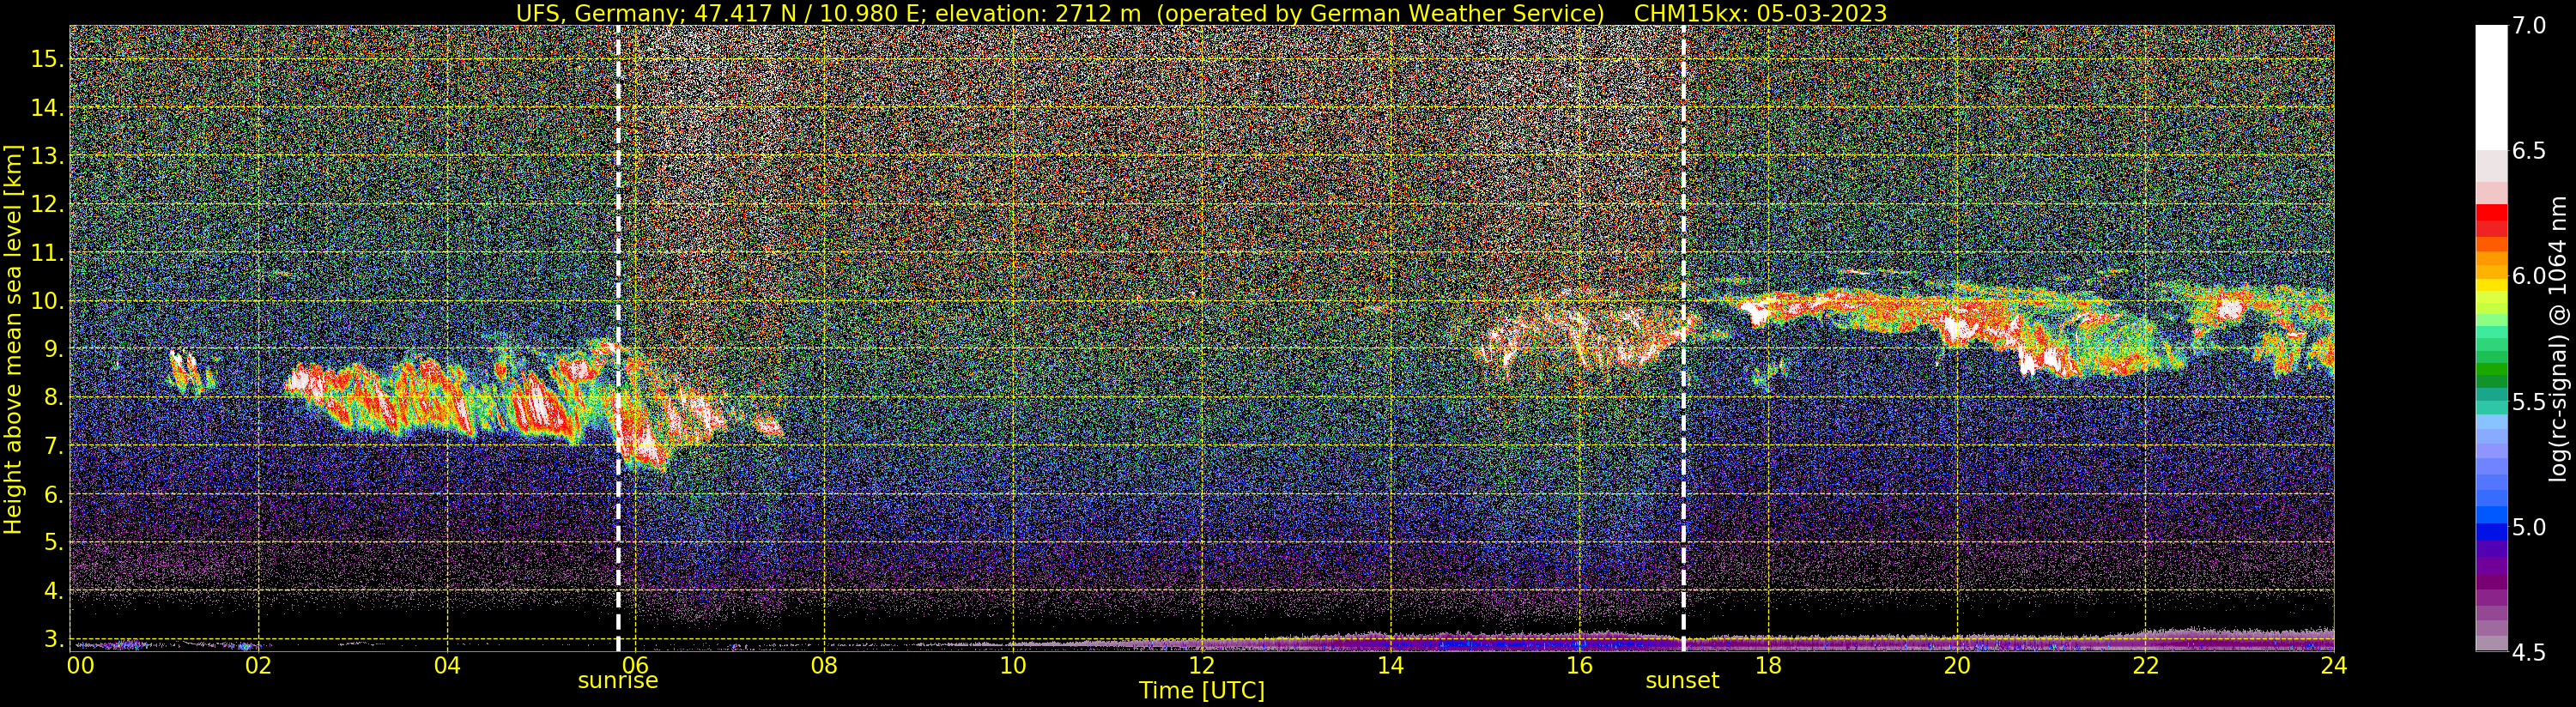The width and height of the screenshot is (2576, 707).
Task: Click the '08' time tick label
Action: [x=824, y=665]
